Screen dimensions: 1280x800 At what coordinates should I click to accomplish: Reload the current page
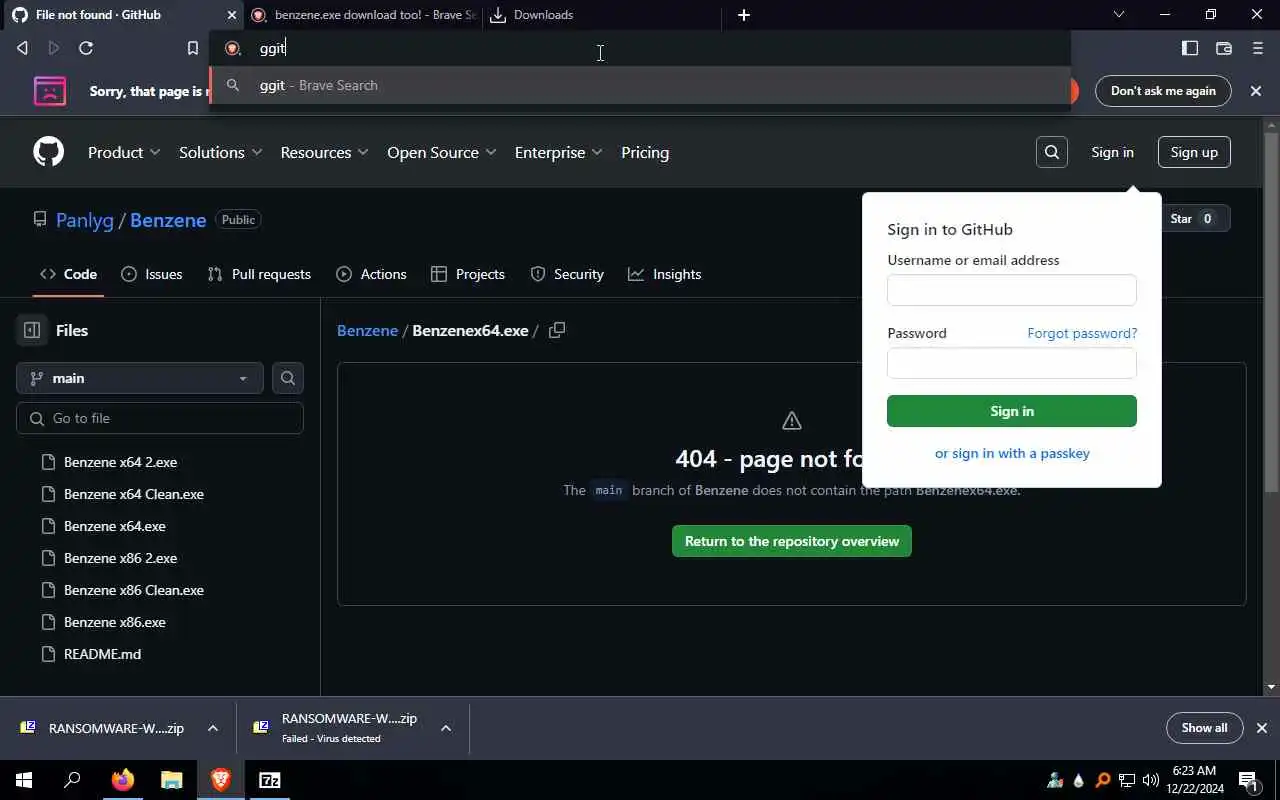point(86,48)
